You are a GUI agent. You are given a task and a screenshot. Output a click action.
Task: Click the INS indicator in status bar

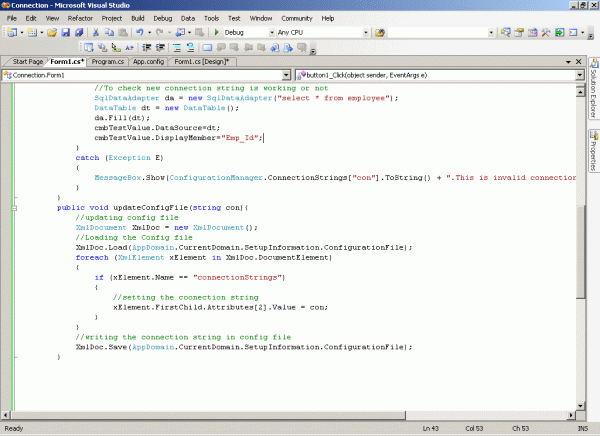click(x=582, y=428)
